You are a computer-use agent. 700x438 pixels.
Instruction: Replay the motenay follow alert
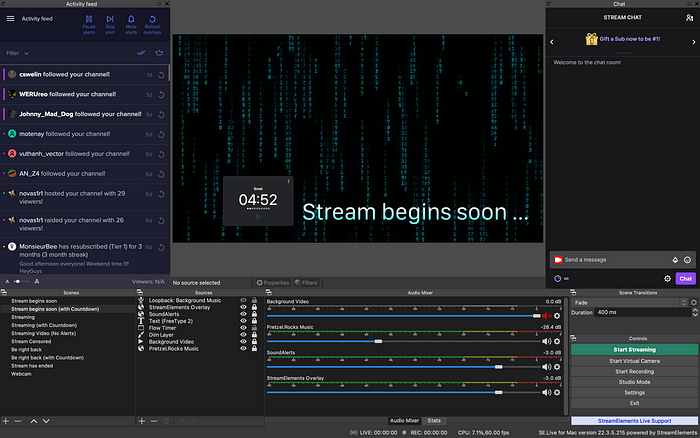[161, 134]
